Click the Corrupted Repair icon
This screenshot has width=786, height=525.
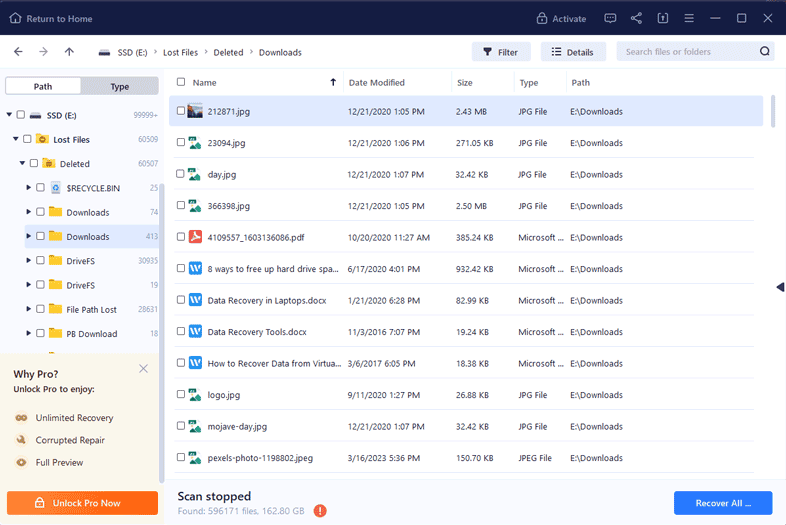tap(21, 440)
